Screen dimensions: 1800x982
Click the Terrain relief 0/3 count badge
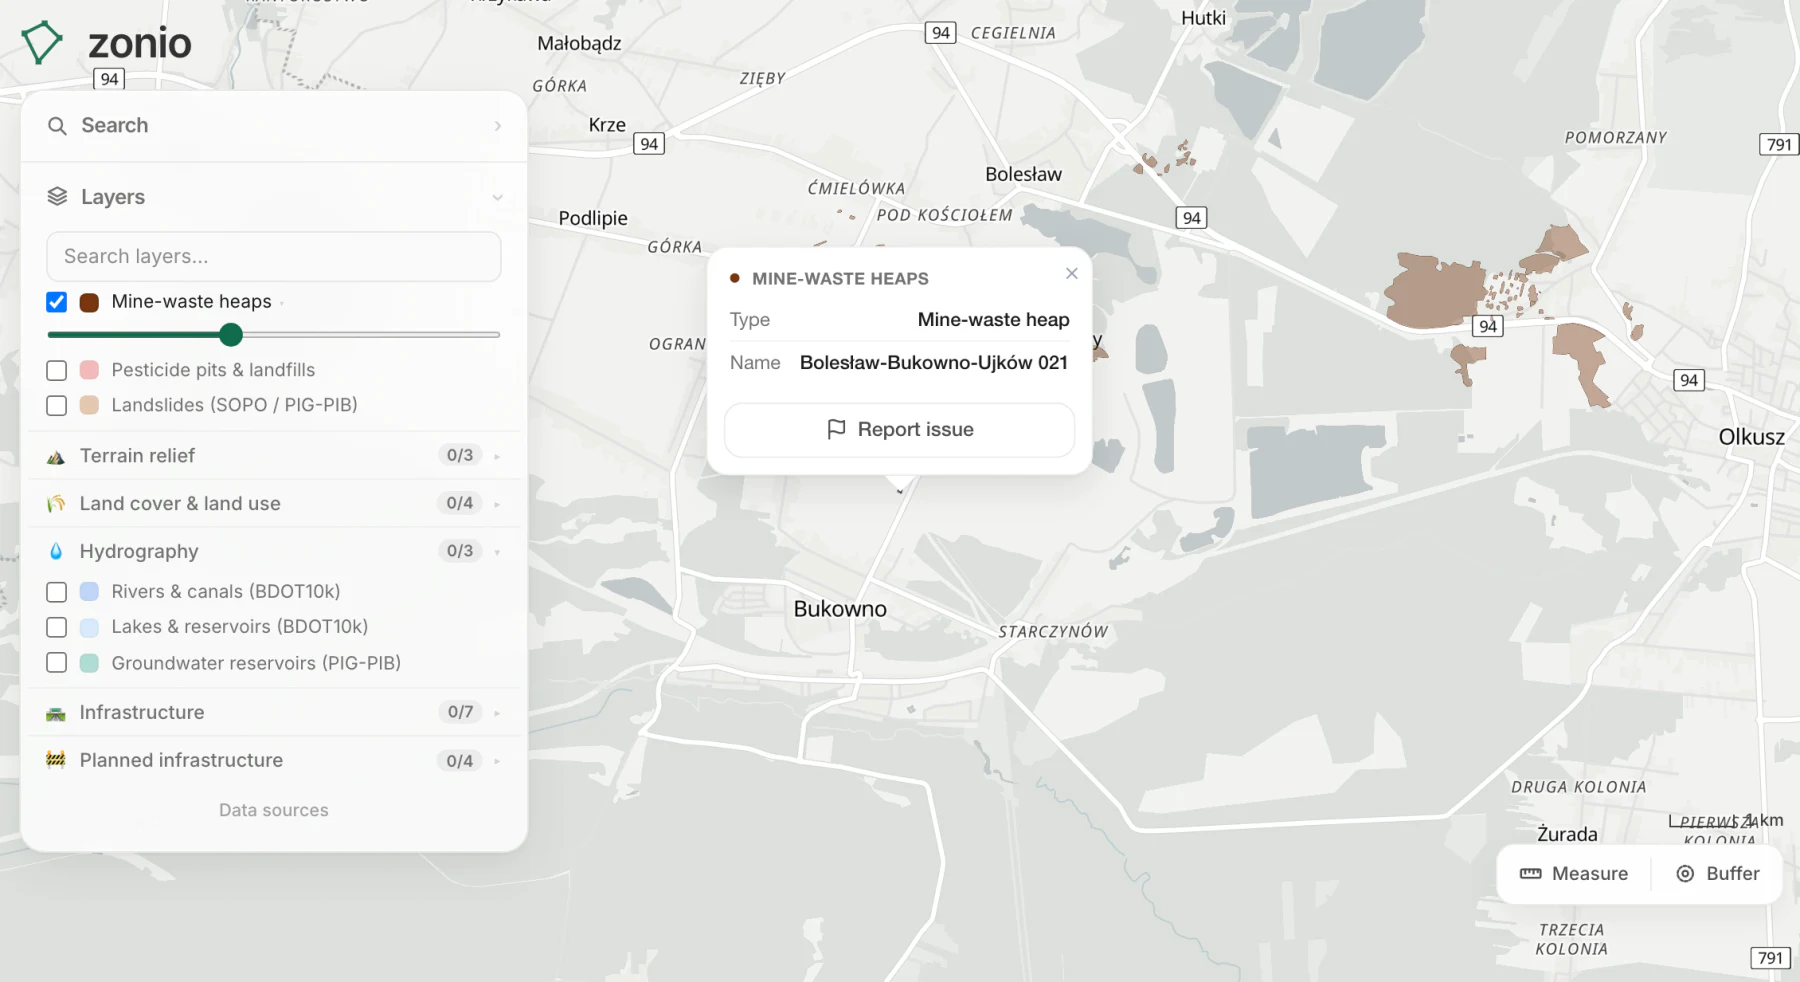point(460,456)
